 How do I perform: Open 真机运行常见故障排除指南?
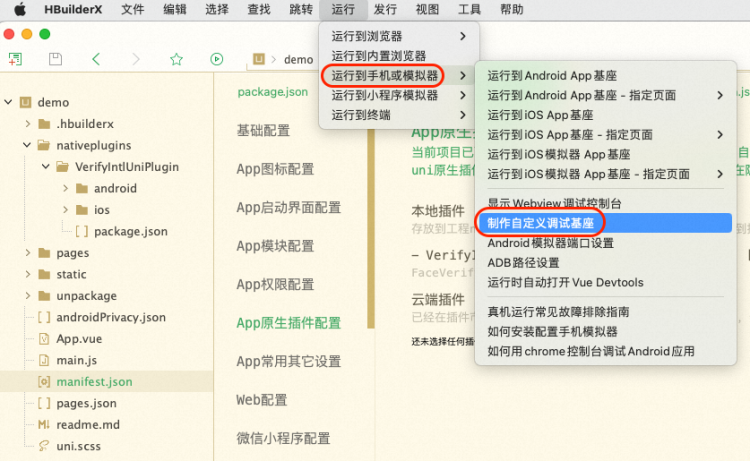pyautogui.click(x=605, y=312)
